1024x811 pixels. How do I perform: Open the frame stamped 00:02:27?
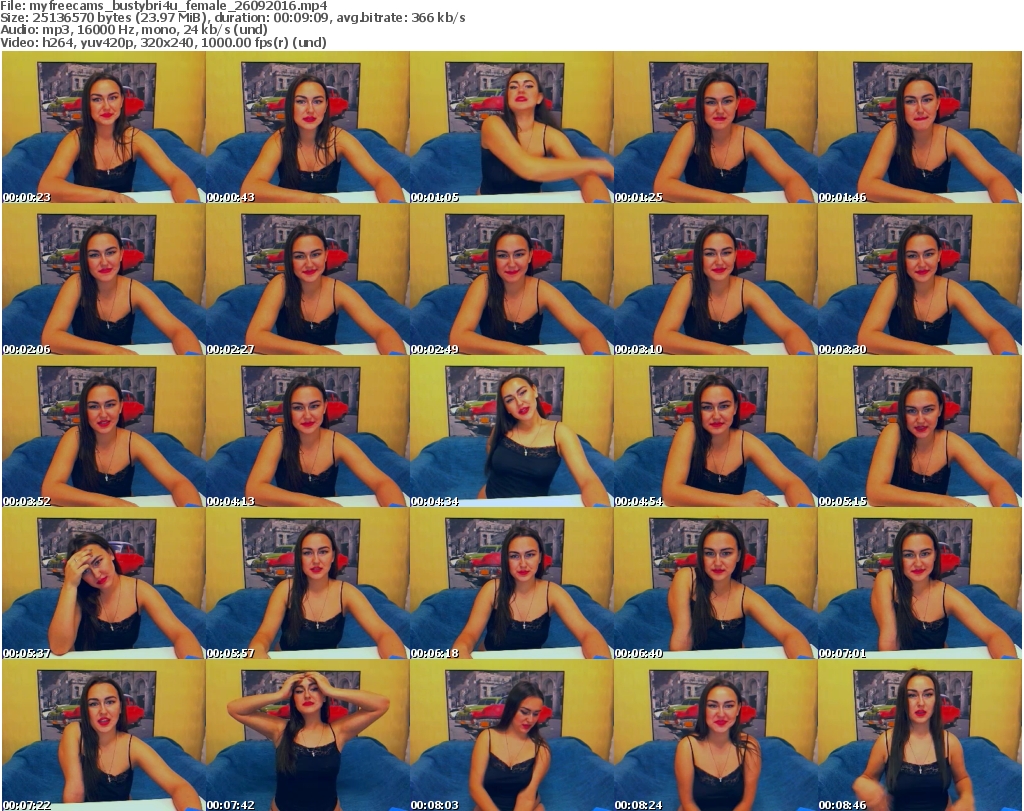point(308,279)
